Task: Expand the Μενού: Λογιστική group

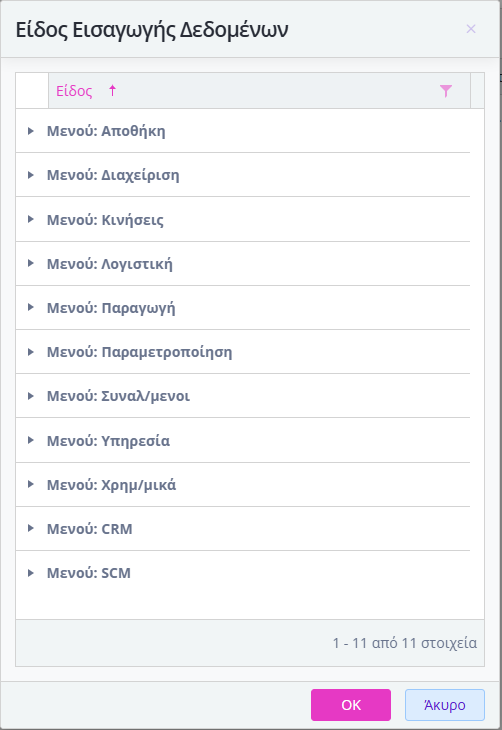Action: click(31, 264)
